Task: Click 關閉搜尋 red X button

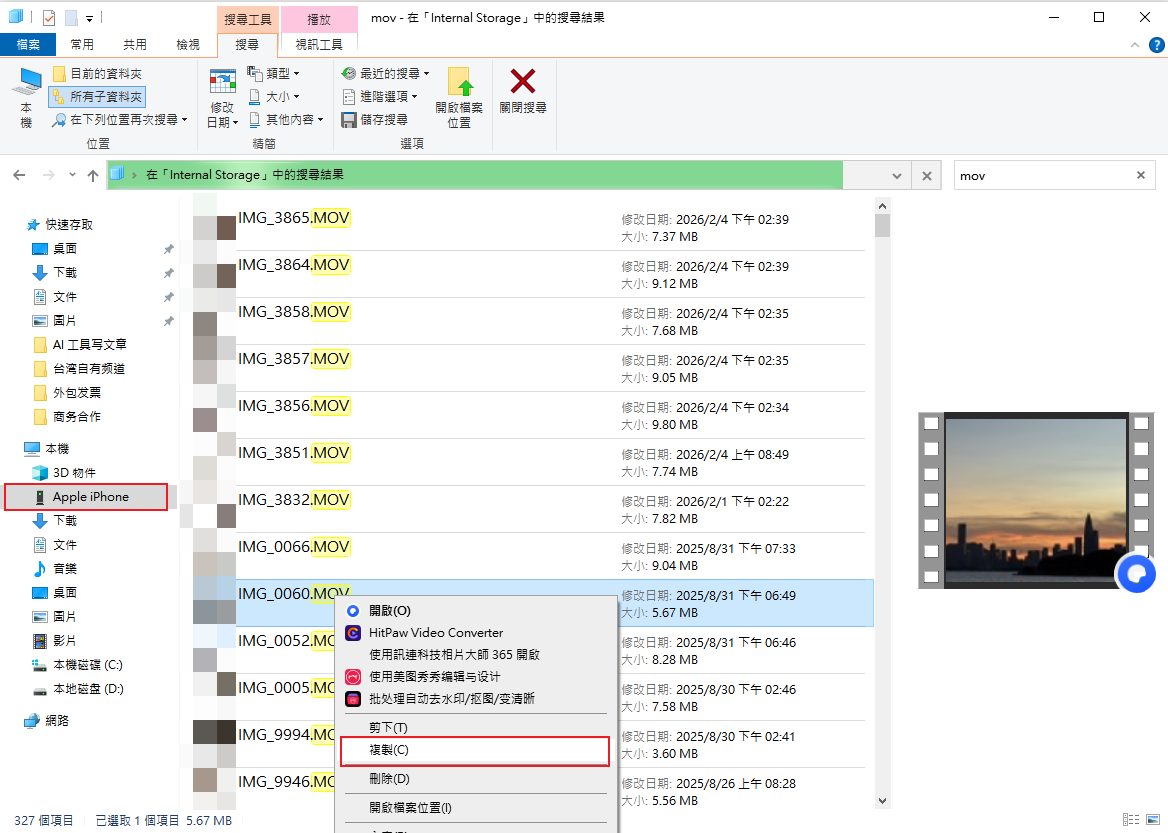Action: [523, 91]
